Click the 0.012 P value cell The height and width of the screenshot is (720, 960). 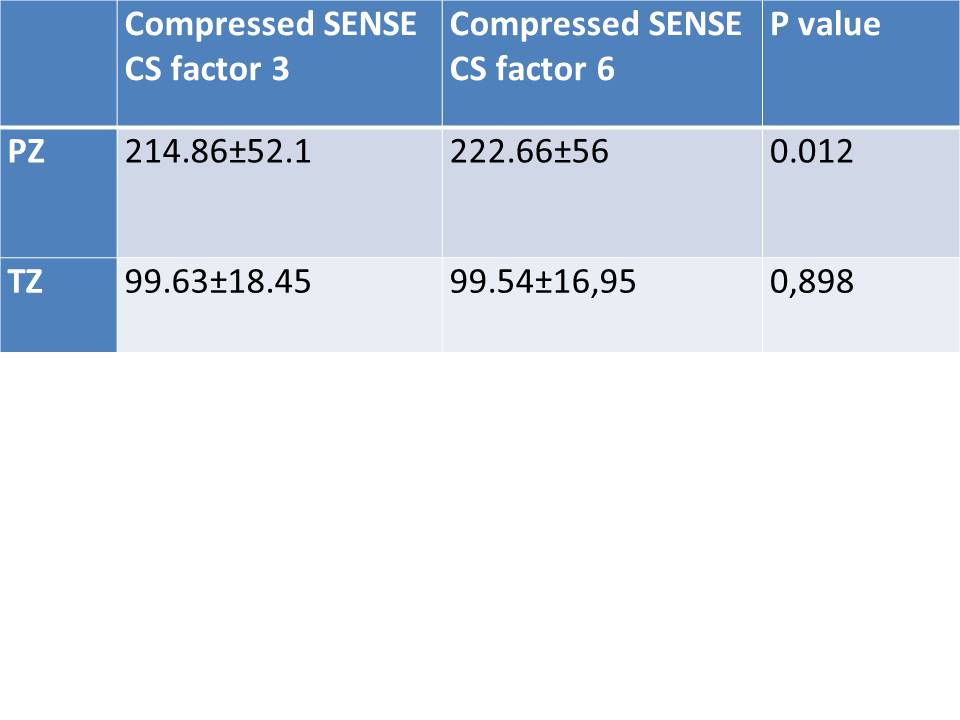[x=812, y=152]
